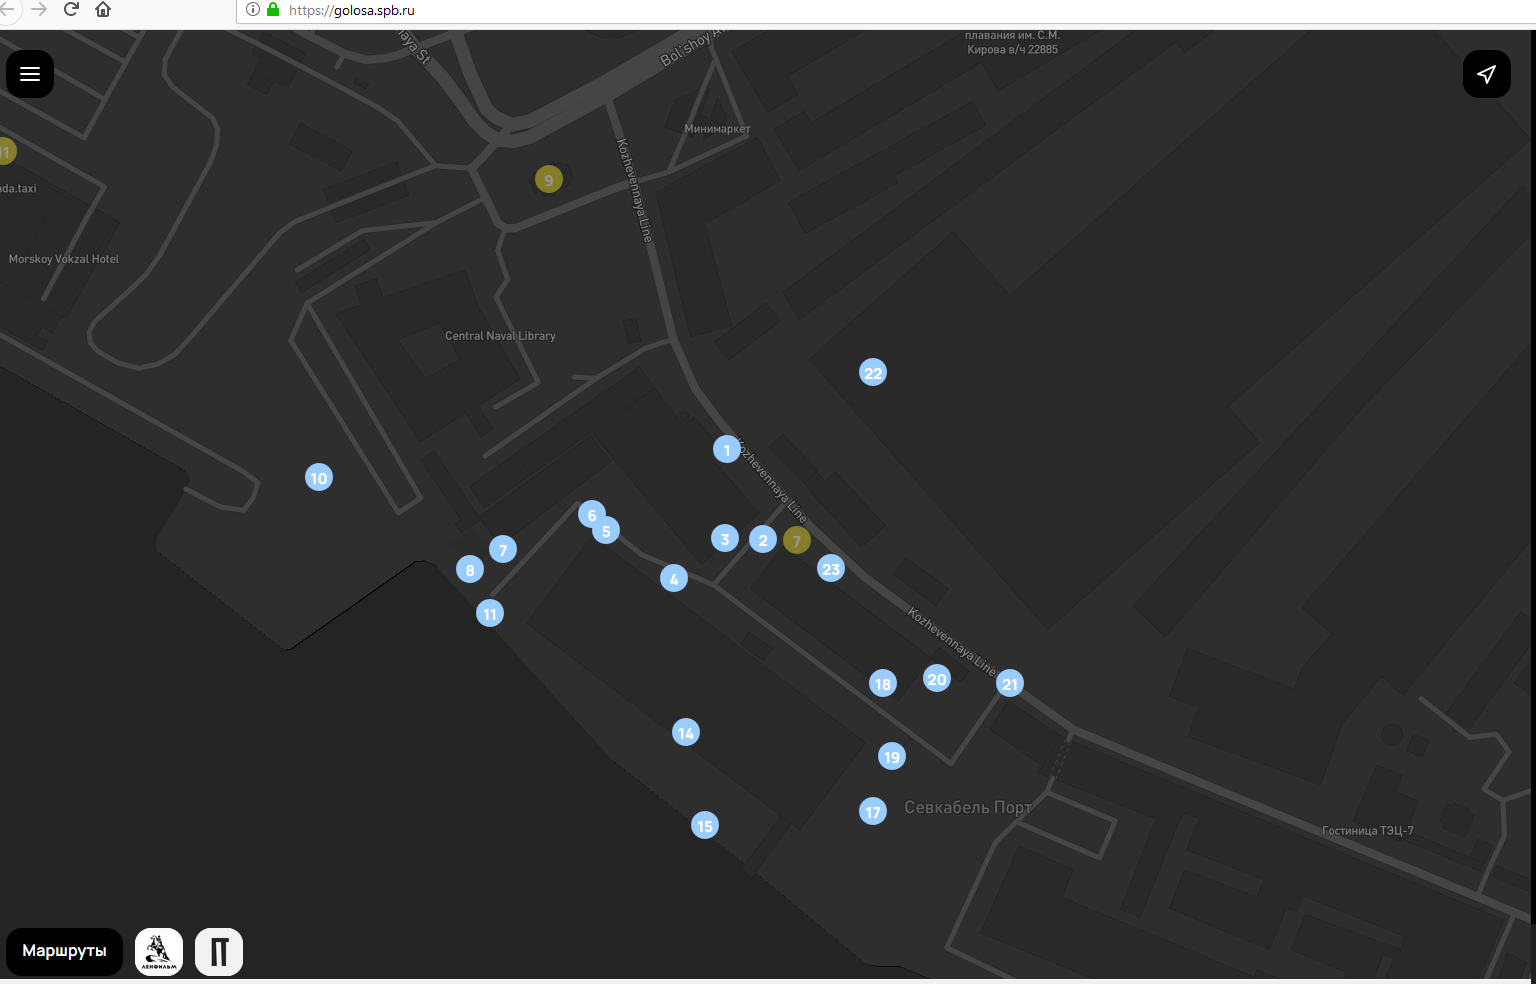1536x984 pixels.
Task: Select blue map marker 23
Action: [x=831, y=569]
